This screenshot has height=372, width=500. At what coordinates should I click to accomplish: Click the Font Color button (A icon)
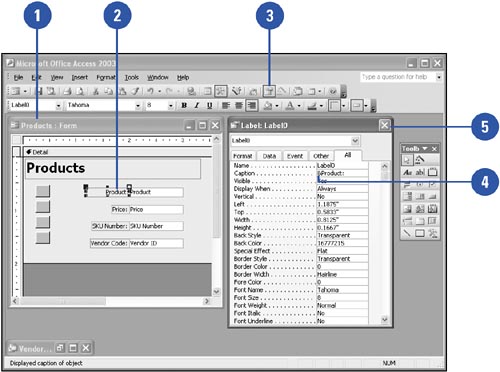[x=290, y=106]
